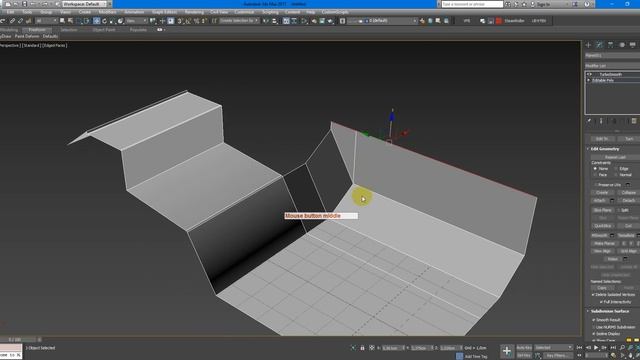The image size is (640, 360).
Task: Click the help search input field
Action: coord(472,4)
